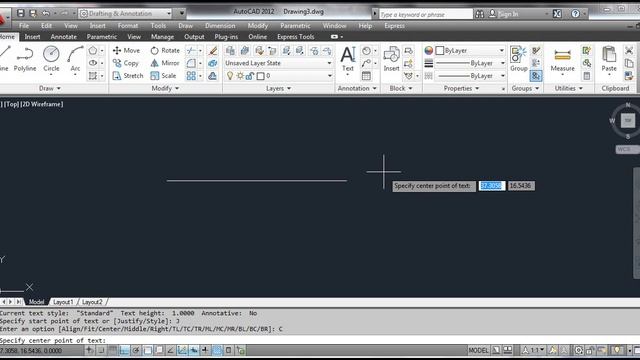This screenshot has width=640, height=360.
Task: Click the Table annotation icon
Action: (366, 76)
